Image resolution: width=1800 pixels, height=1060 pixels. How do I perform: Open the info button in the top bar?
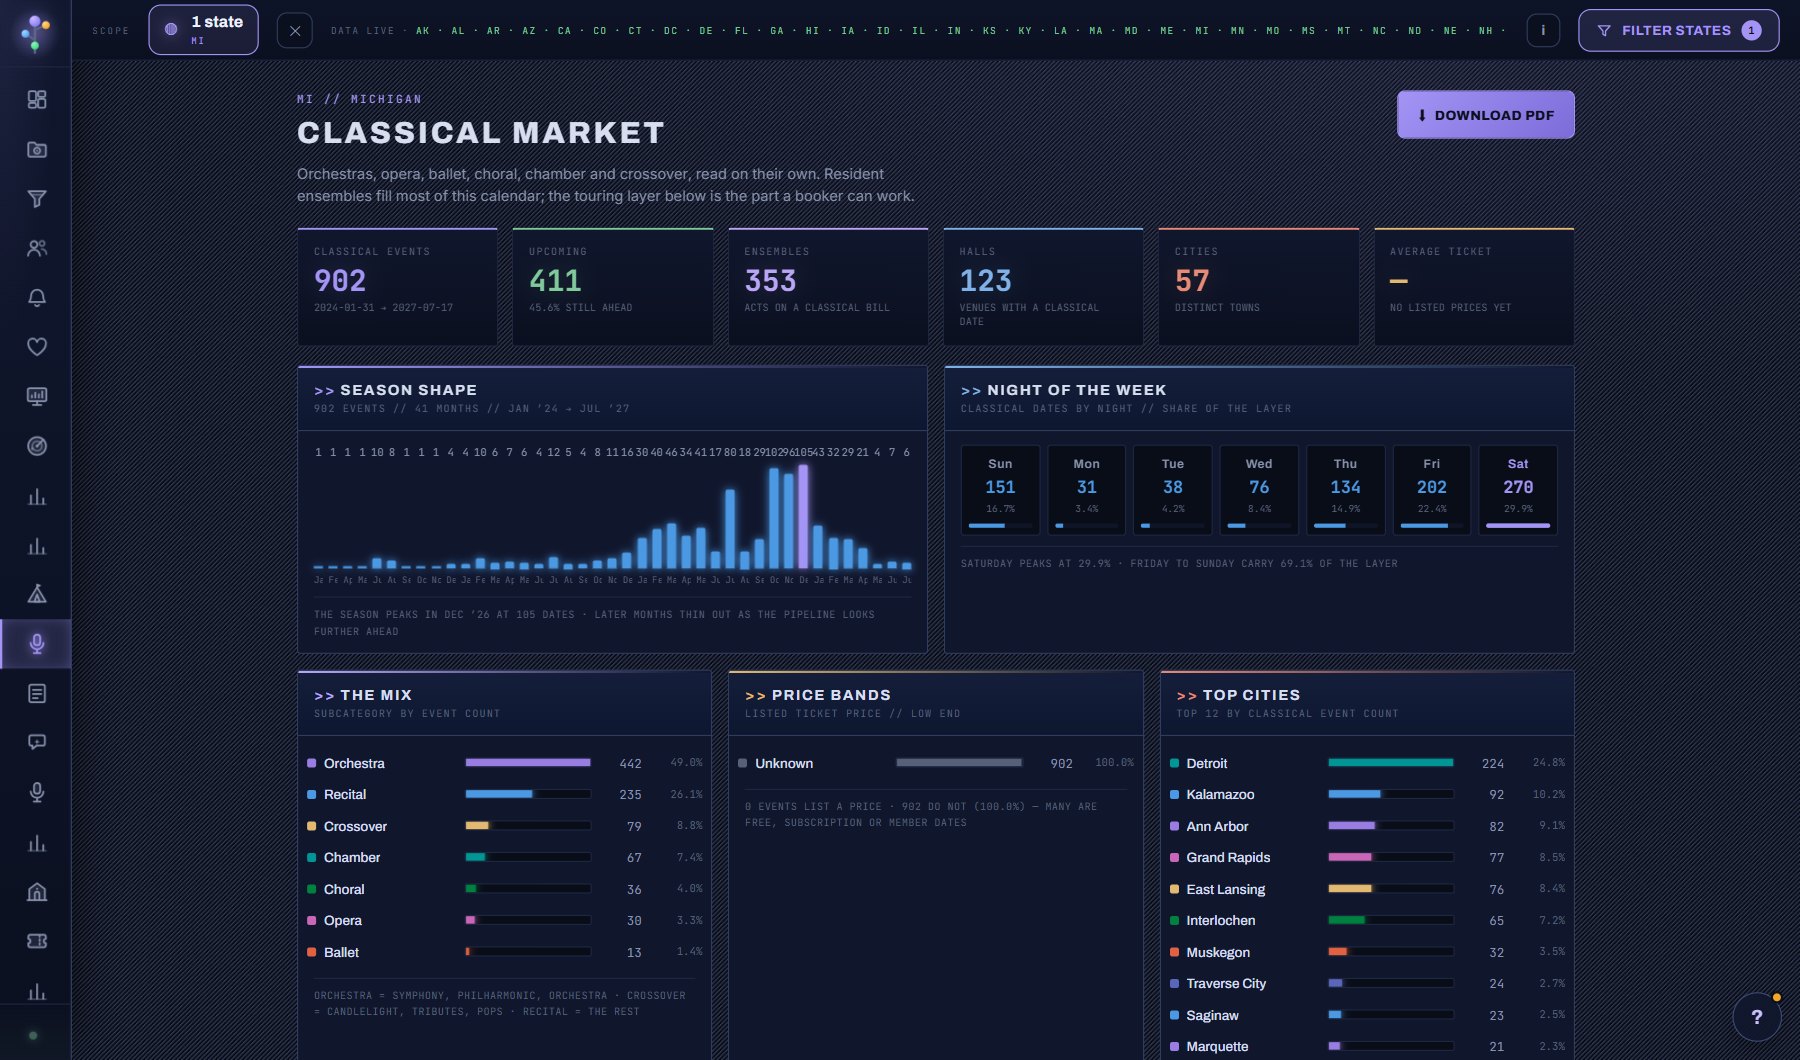[1543, 30]
